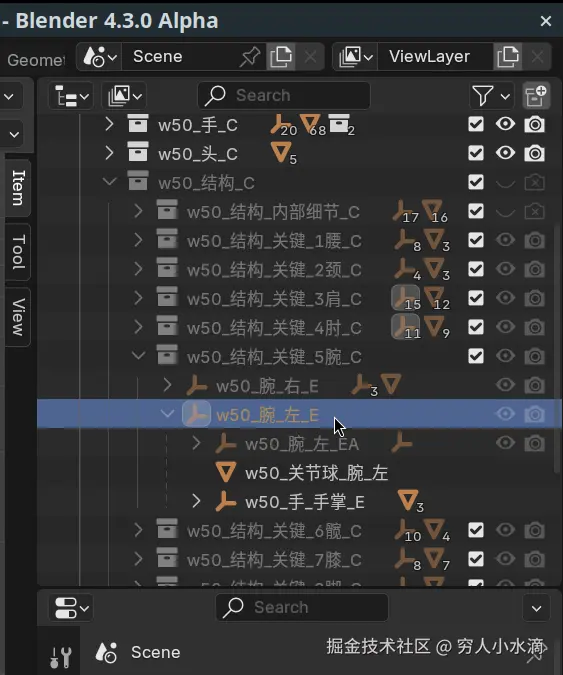This screenshot has height=675, width=563.
Task: Delete the current Scene
Action: click(x=310, y=56)
